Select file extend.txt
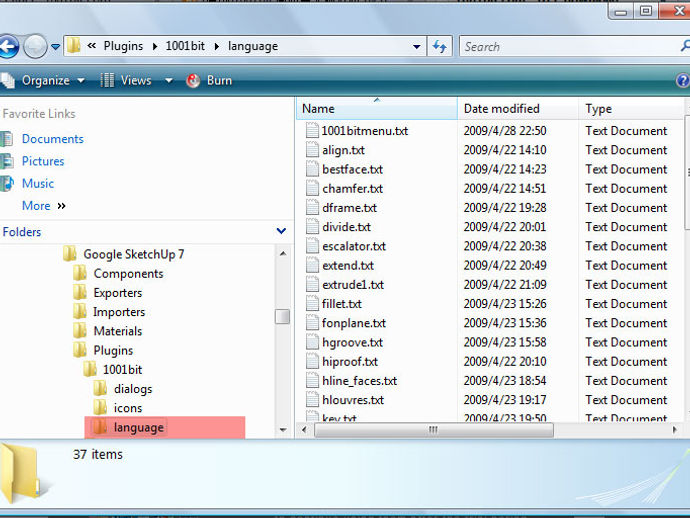 [348, 266]
